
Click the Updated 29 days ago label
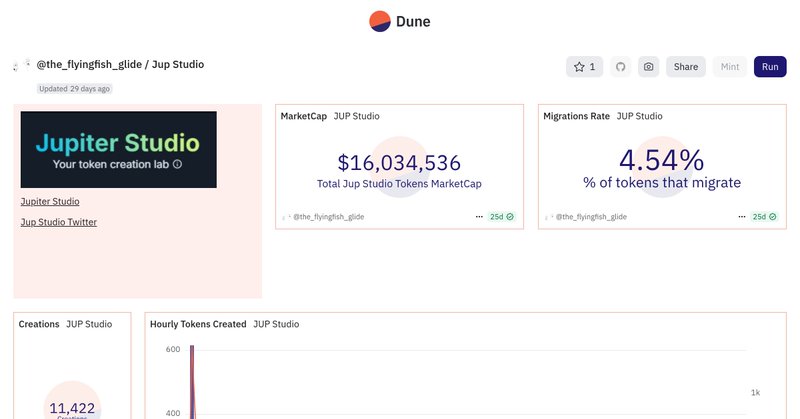click(74, 89)
